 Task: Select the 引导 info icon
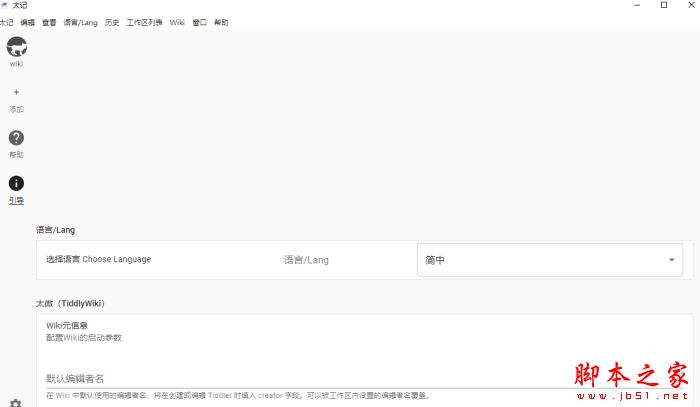tap(16, 183)
